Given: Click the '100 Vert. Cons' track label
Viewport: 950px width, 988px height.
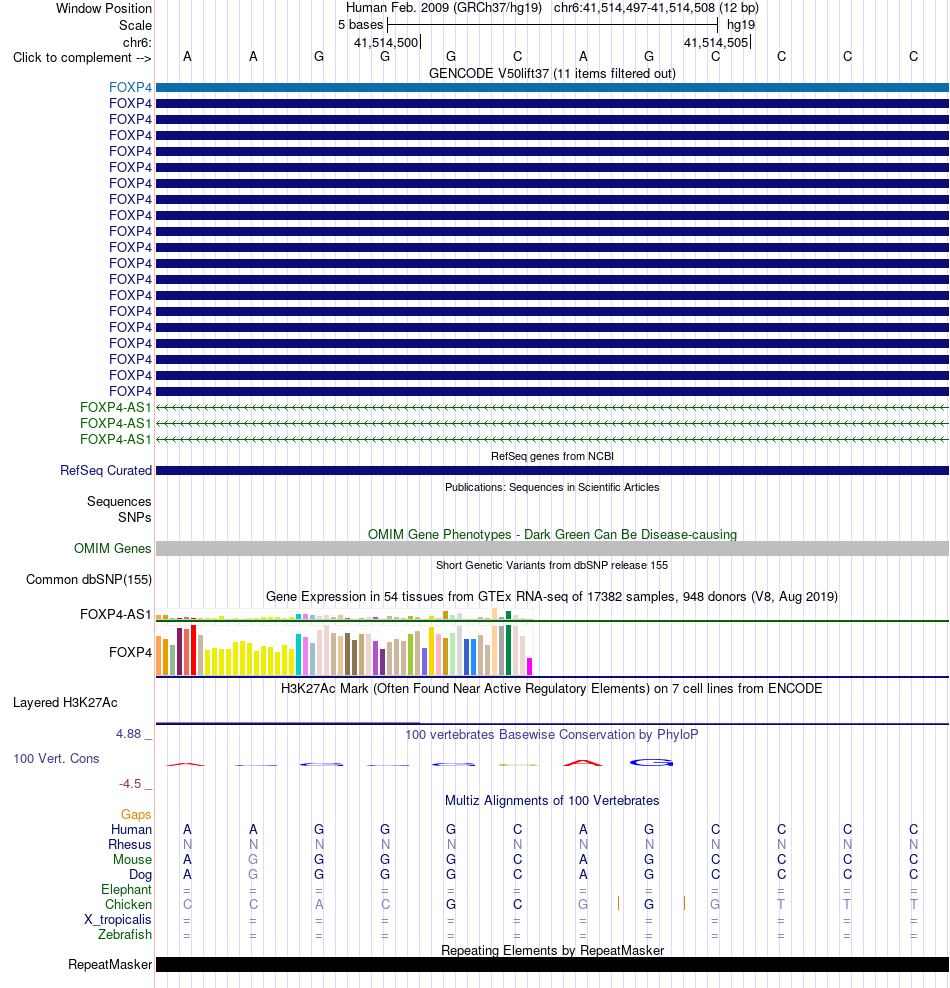Looking at the screenshot, I should 56,759.
